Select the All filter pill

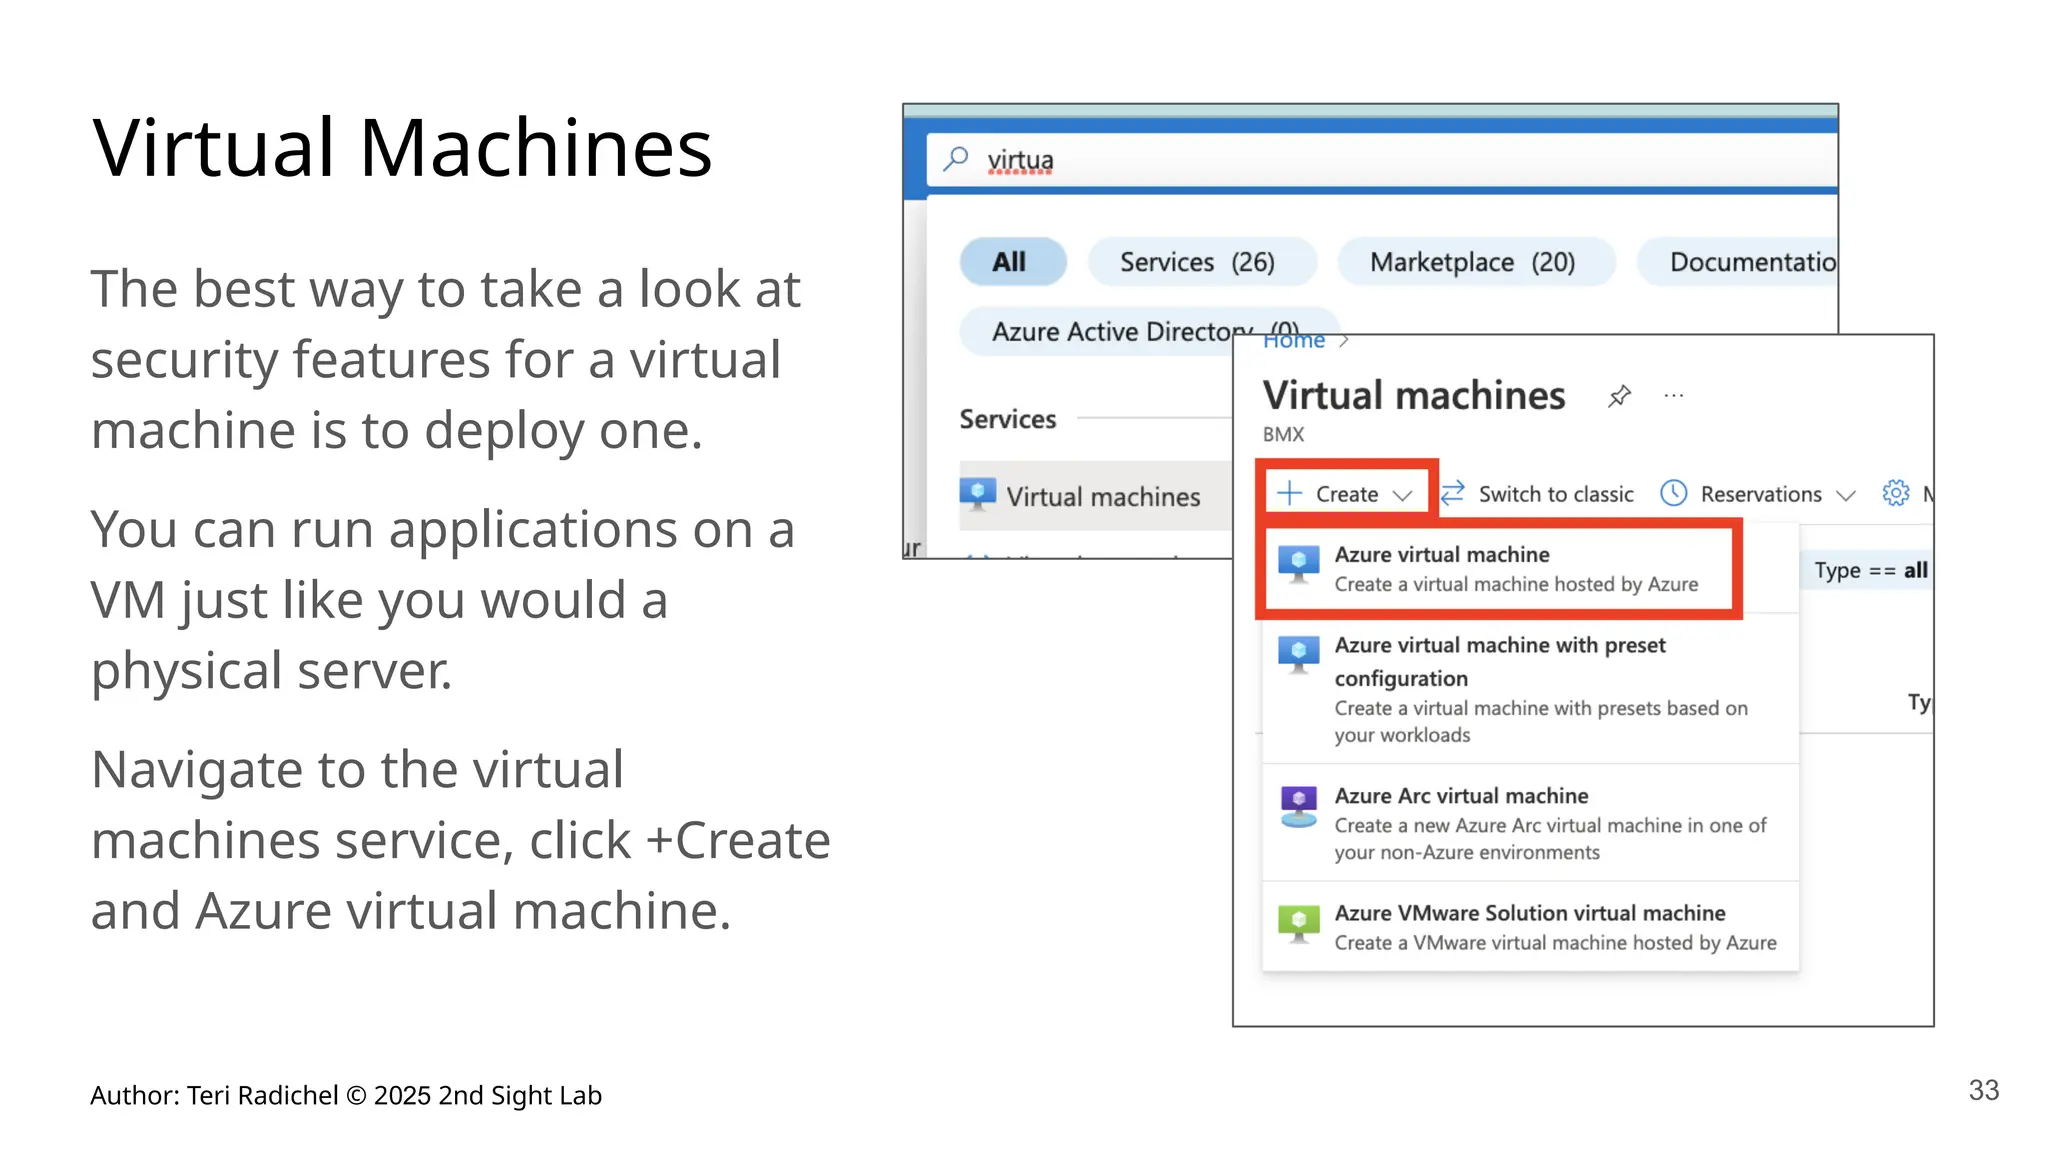[x=1012, y=262]
